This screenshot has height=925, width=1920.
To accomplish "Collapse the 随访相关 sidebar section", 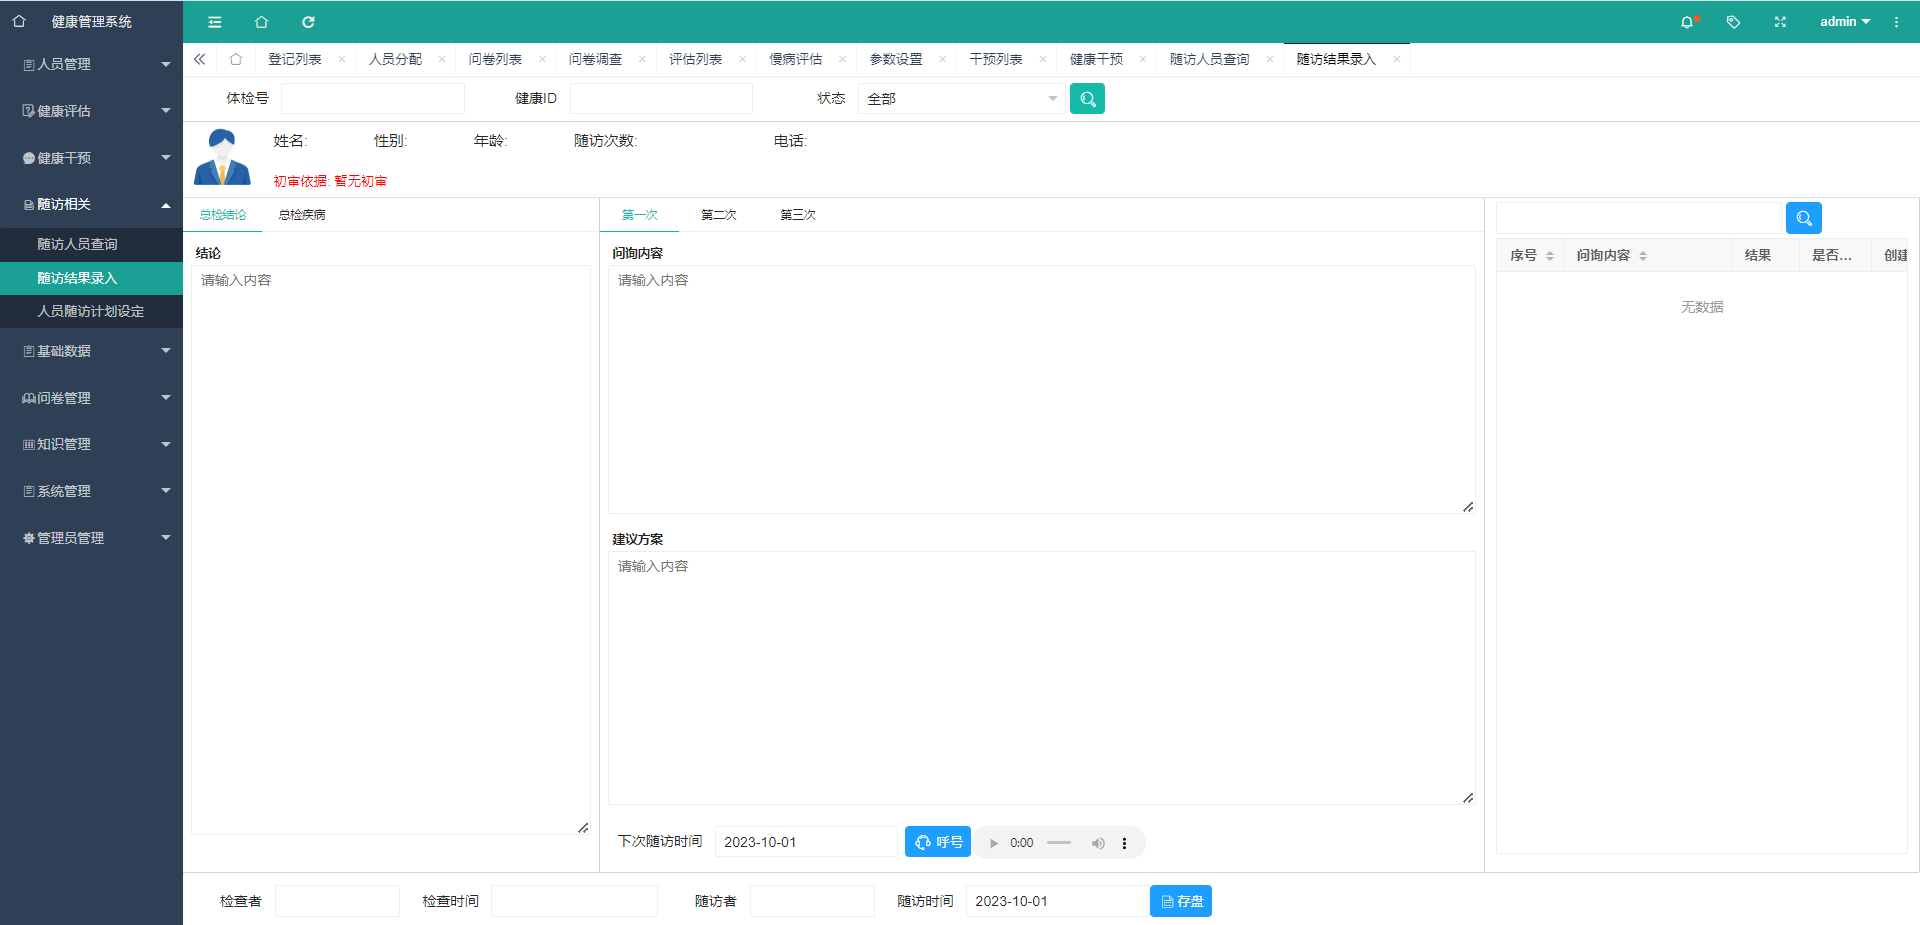I will click(x=92, y=204).
